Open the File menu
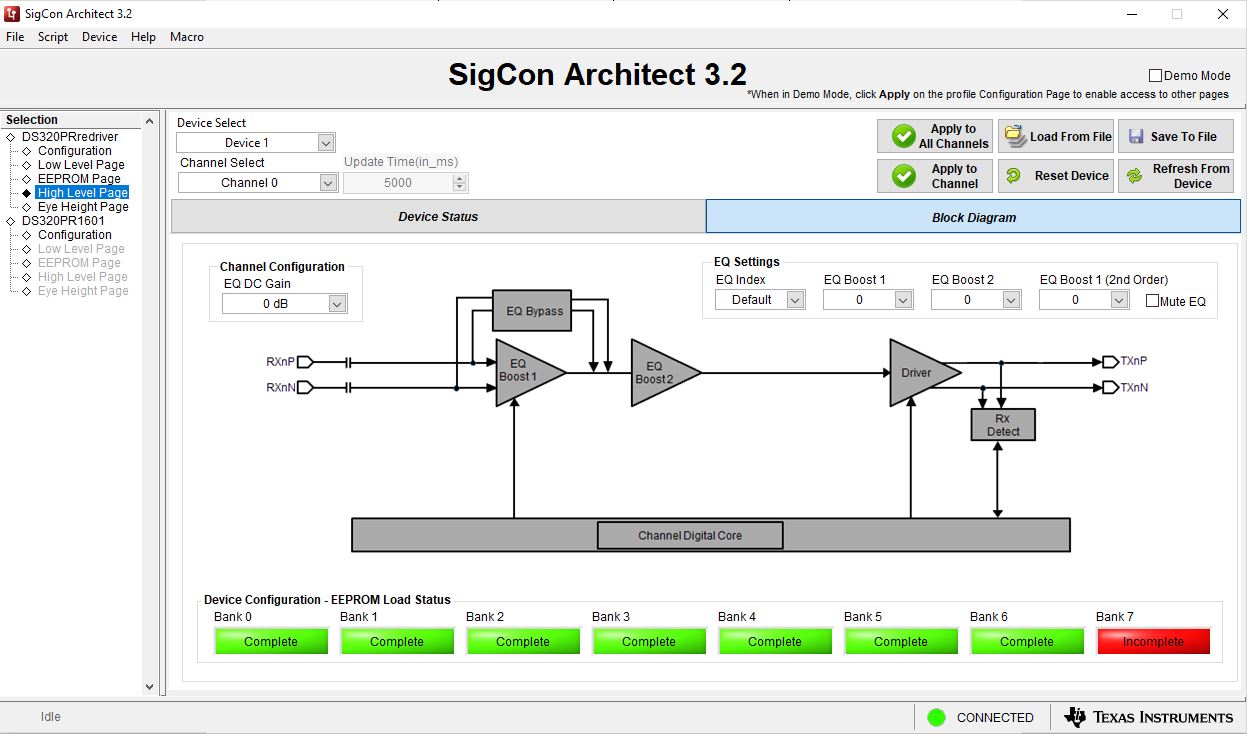This screenshot has width=1247, height=734. point(15,37)
